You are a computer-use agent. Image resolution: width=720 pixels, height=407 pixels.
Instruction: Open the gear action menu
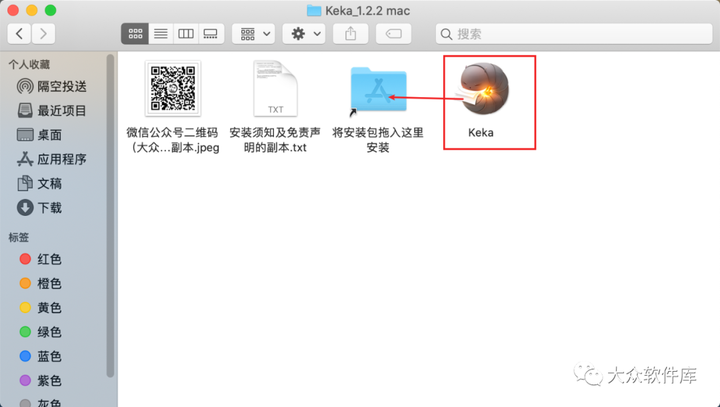click(304, 34)
